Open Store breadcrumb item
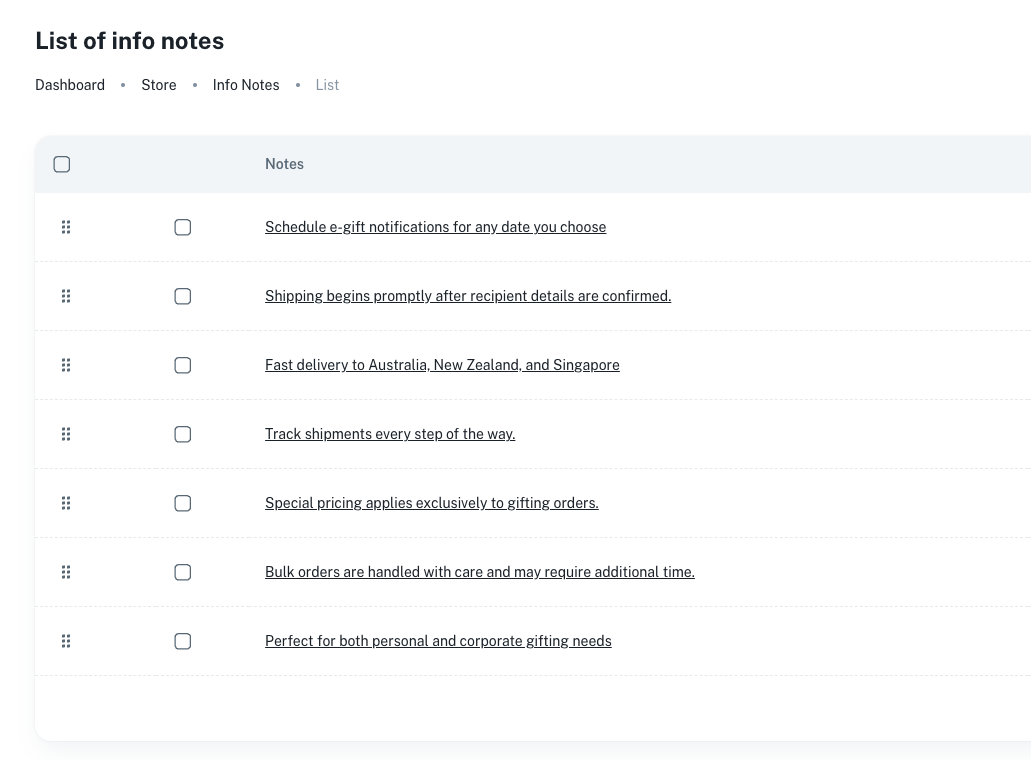The height and width of the screenshot is (760, 1031). click(158, 85)
